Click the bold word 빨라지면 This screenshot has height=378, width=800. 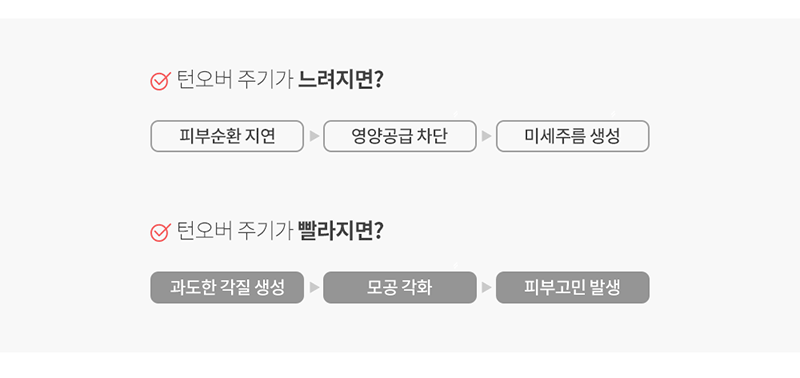click(336, 231)
